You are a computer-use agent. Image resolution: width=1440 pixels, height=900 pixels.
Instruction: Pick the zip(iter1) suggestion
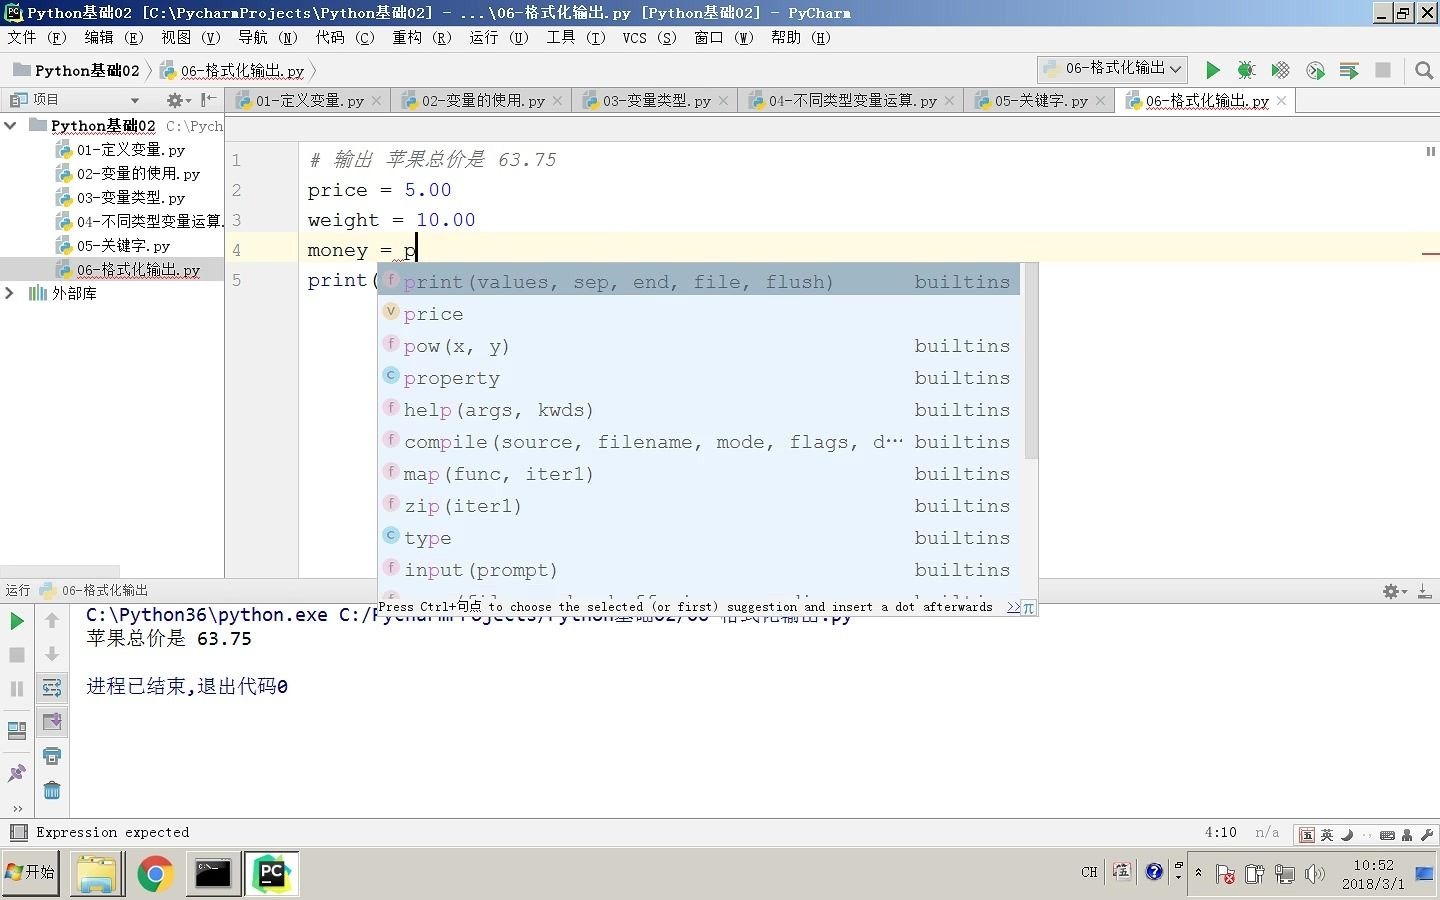(x=698, y=506)
